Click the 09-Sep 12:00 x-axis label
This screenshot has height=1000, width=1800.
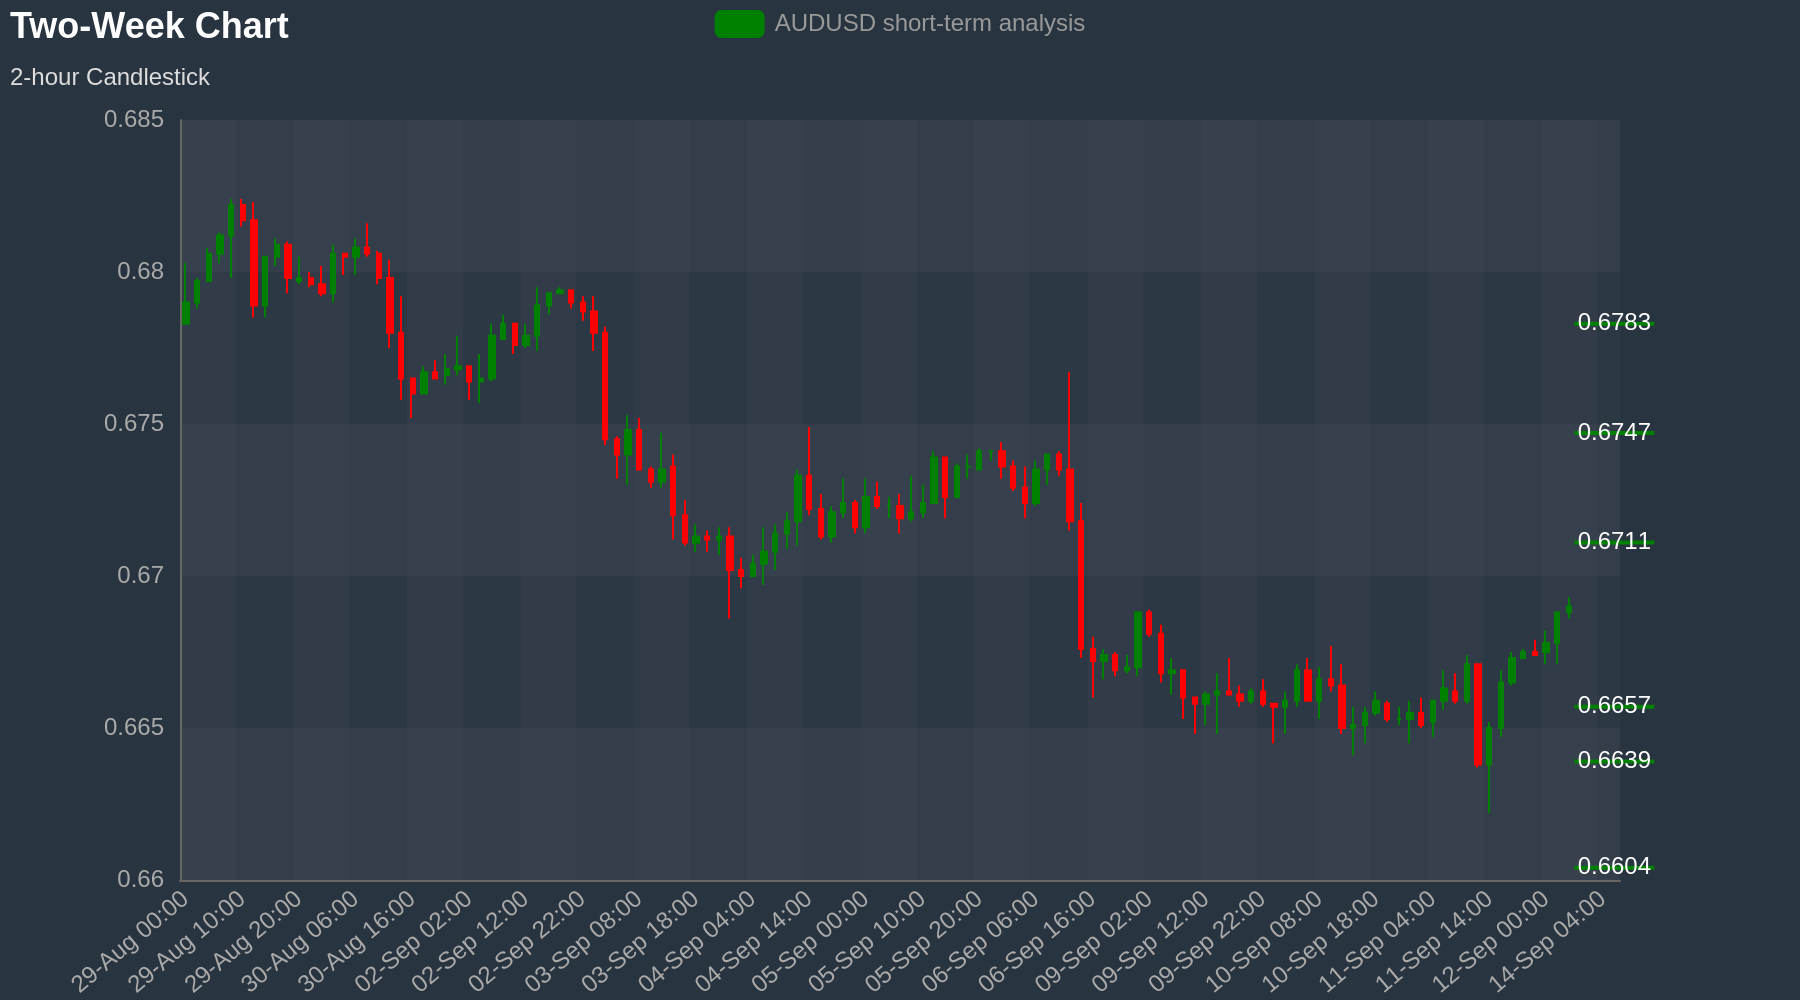tap(1150, 942)
